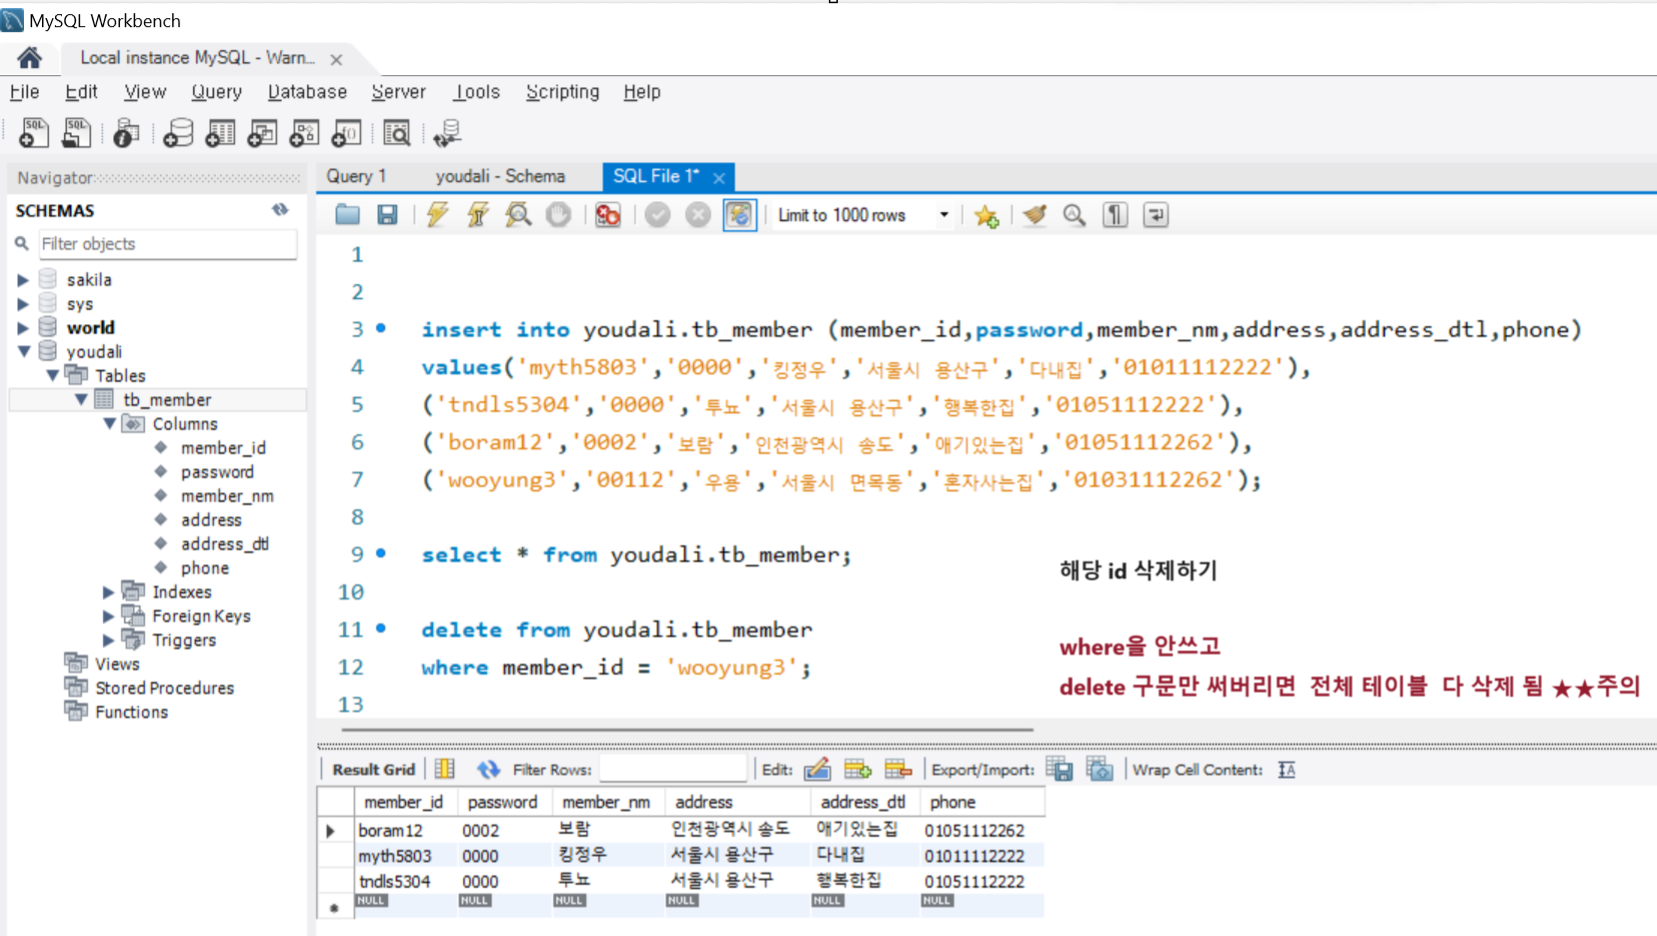Image resolution: width=1657 pixels, height=936 pixels.
Task: Expand the sys schema
Action: (x=23, y=304)
